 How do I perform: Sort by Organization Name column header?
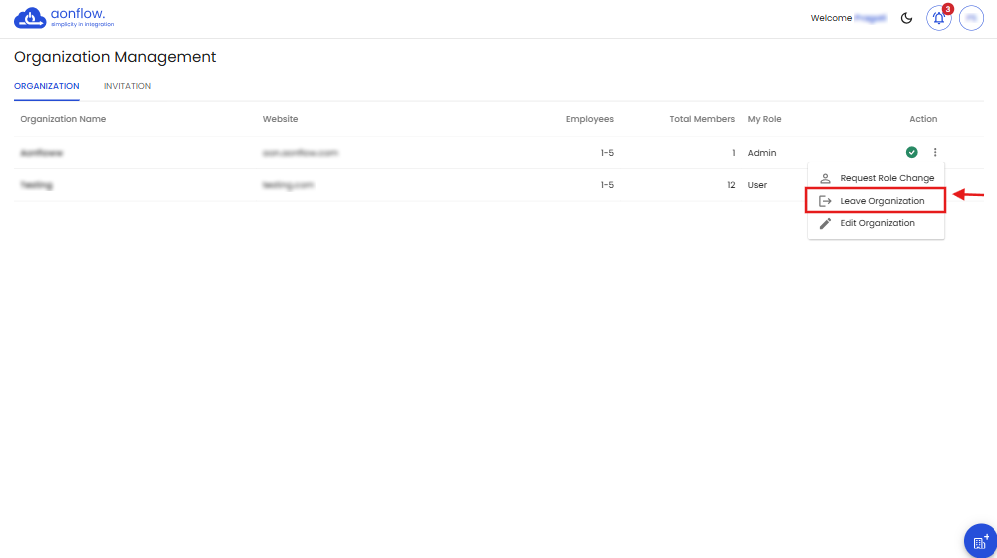click(x=63, y=119)
